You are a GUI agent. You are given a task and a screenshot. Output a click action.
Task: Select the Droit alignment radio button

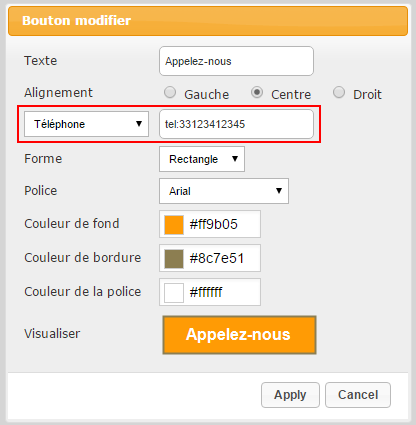click(339, 92)
